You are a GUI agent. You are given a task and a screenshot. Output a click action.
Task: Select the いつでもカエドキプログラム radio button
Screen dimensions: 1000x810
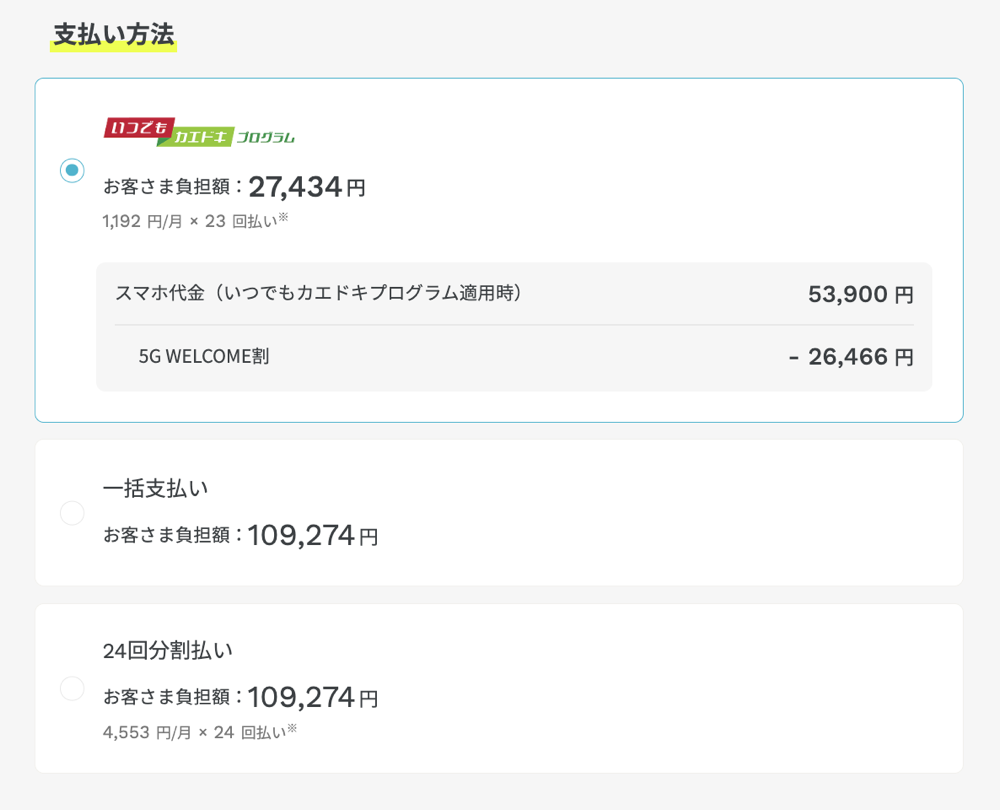coord(72,171)
